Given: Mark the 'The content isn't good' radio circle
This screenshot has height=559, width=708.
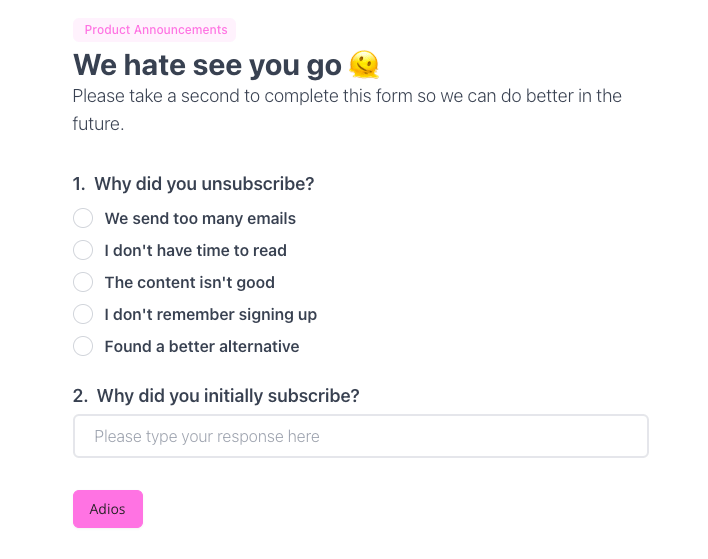Looking at the screenshot, I should (83, 282).
